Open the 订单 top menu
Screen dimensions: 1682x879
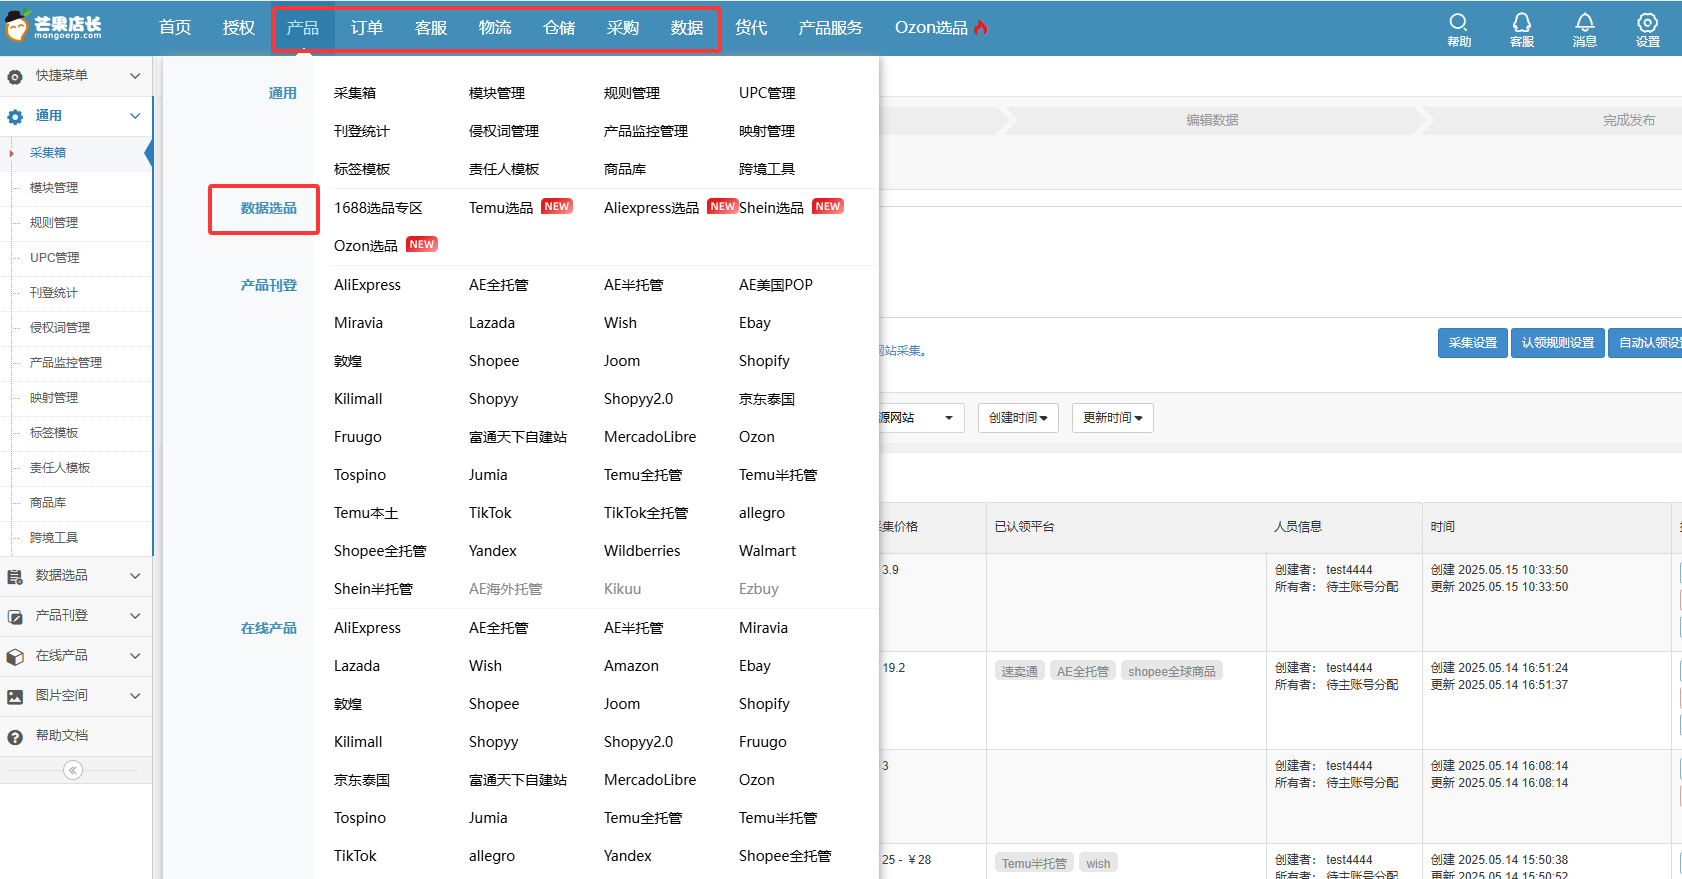point(367,27)
